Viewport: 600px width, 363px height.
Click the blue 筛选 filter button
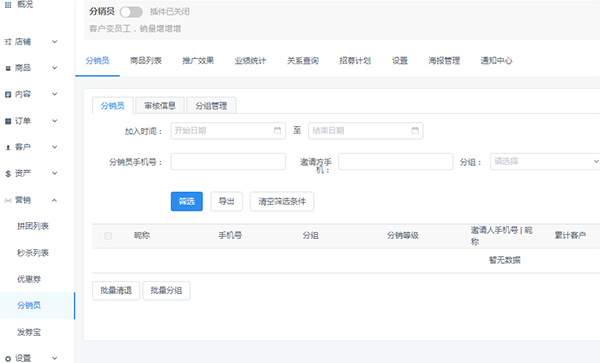[x=187, y=202]
